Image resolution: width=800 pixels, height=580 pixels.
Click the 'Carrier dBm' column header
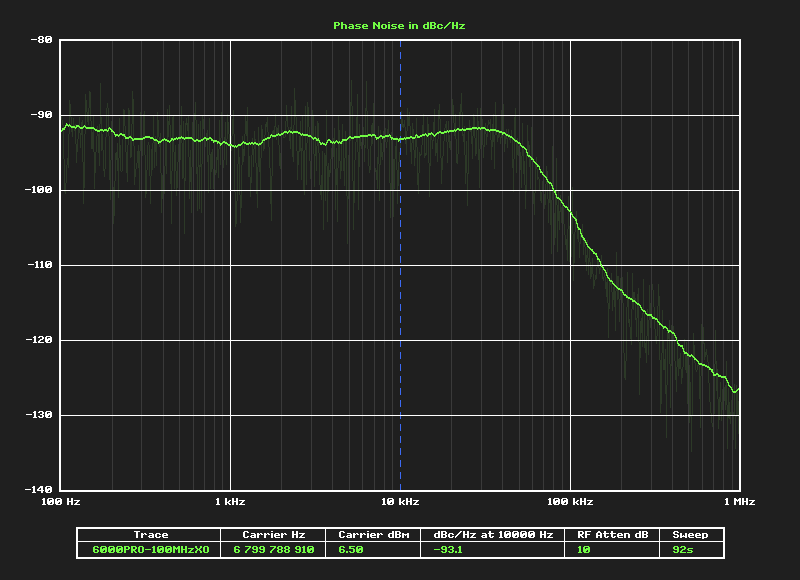(x=373, y=535)
